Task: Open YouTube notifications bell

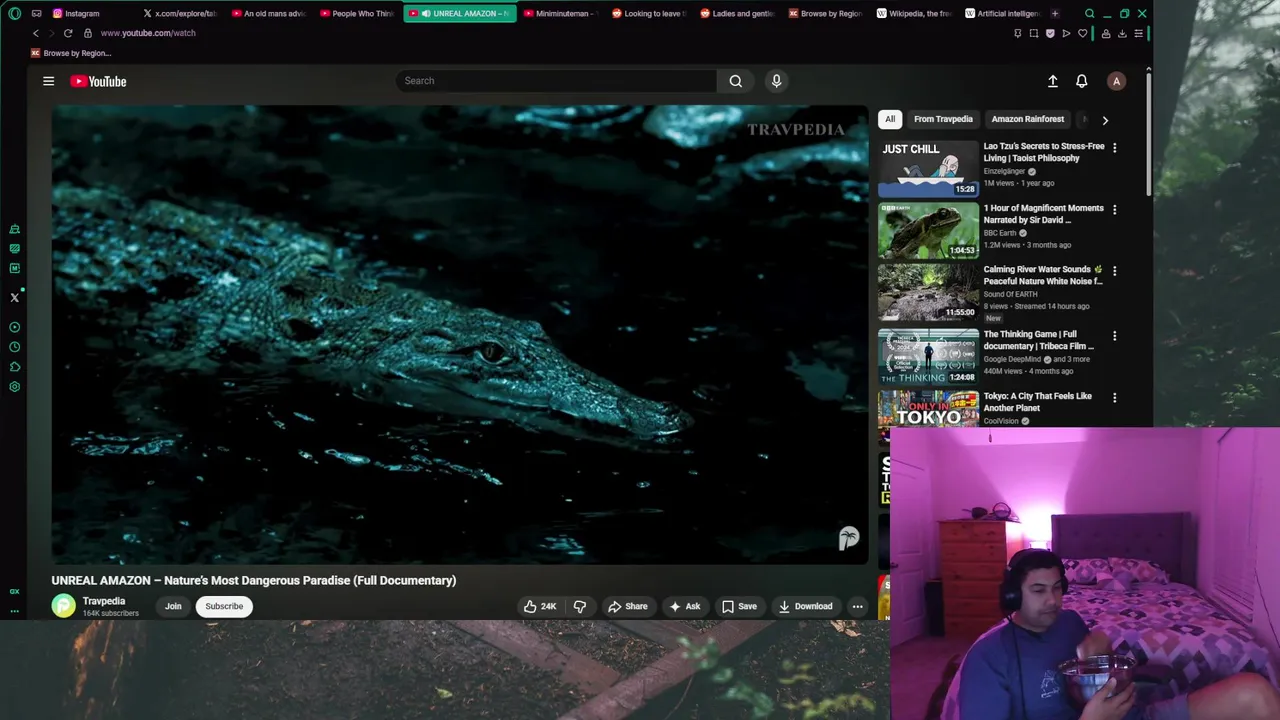Action: click(1081, 81)
